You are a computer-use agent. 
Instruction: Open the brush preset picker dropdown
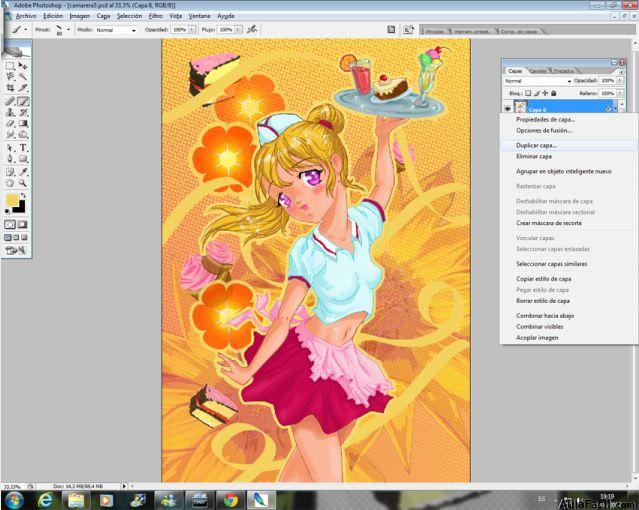click(x=68, y=30)
